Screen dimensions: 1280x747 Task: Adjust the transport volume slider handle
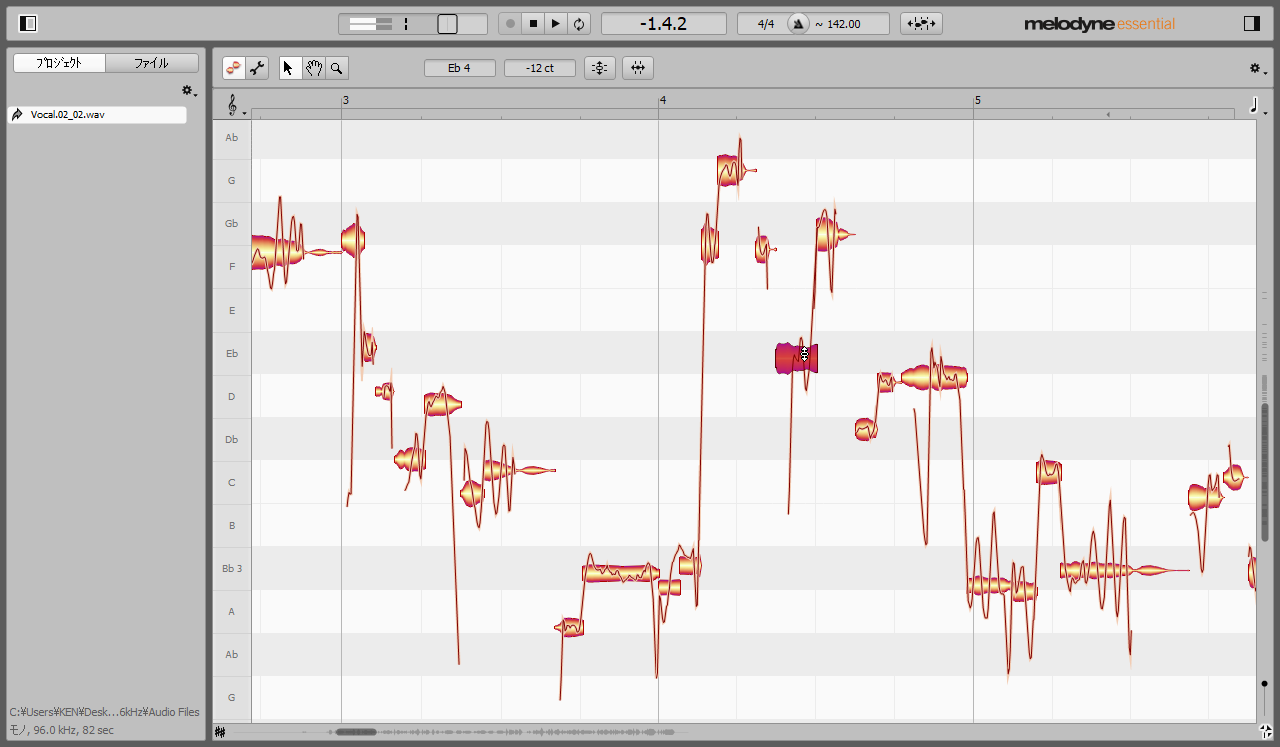(x=447, y=23)
